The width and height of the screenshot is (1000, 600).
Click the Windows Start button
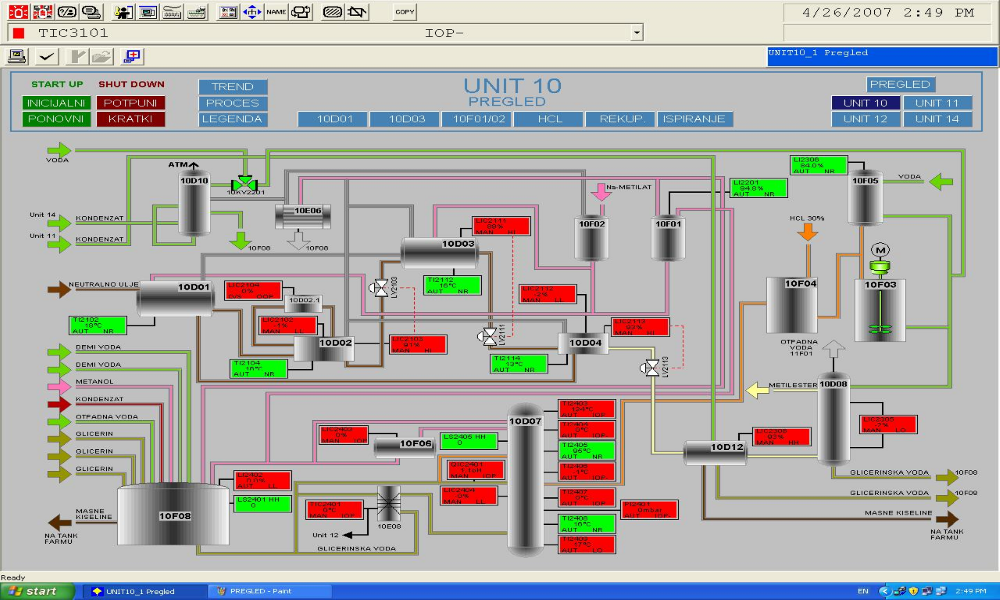(x=36, y=591)
